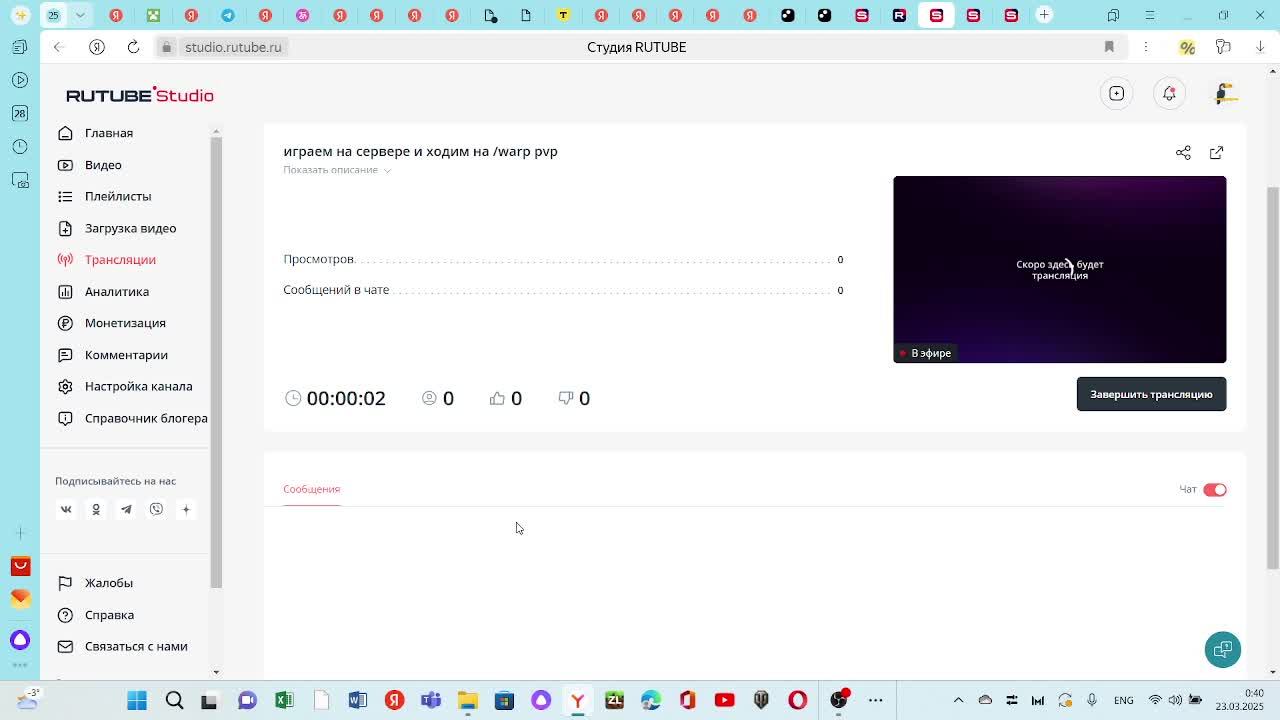Show hidden tray icons chevron

tap(958, 700)
